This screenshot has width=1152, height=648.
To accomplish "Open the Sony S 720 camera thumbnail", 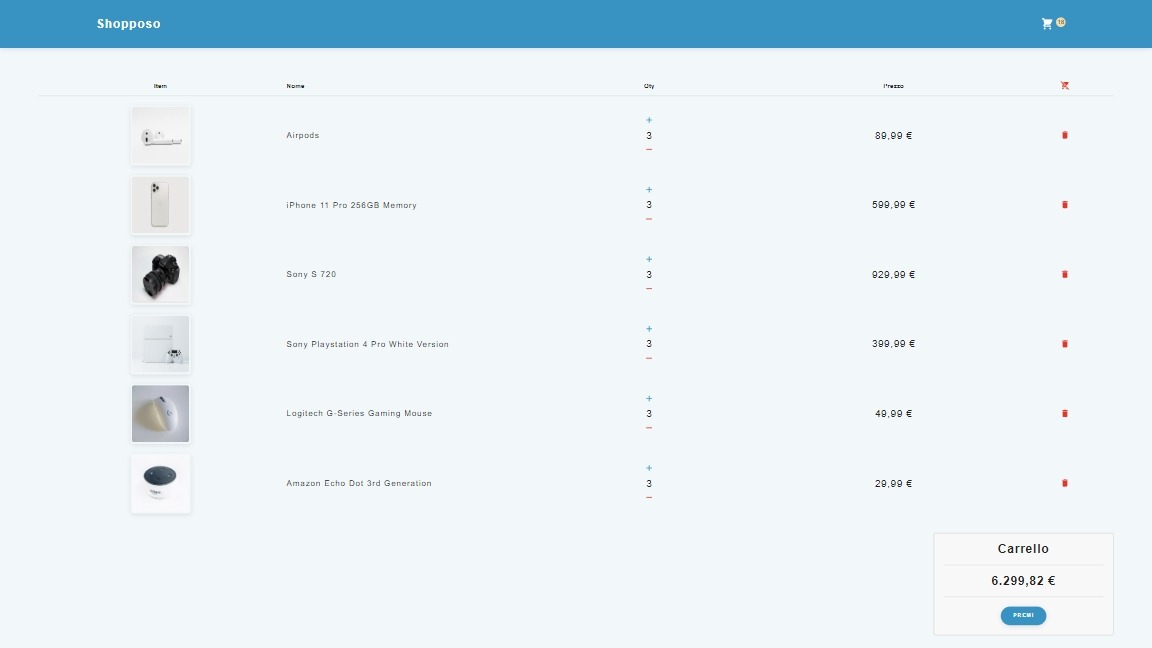I will [x=161, y=275].
